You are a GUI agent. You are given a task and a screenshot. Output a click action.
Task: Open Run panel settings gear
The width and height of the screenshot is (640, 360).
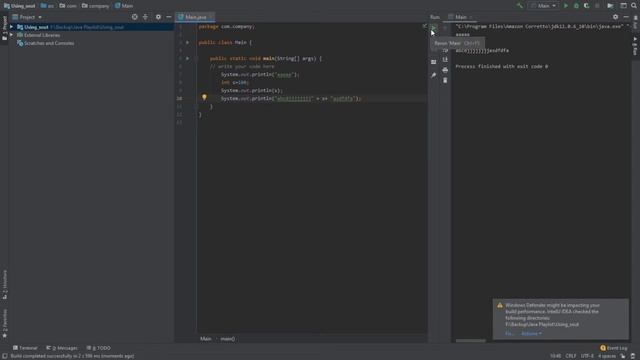click(616, 17)
